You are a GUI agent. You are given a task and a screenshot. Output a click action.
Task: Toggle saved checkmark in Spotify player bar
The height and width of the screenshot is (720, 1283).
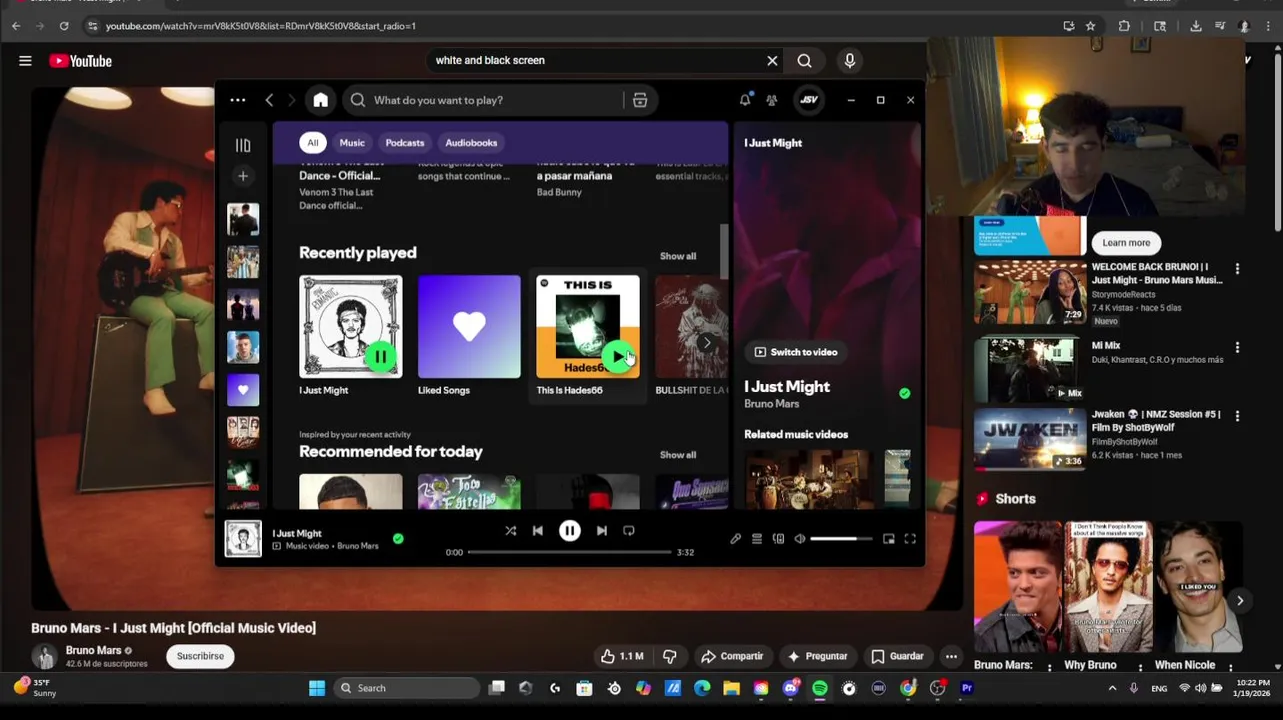(x=398, y=539)
